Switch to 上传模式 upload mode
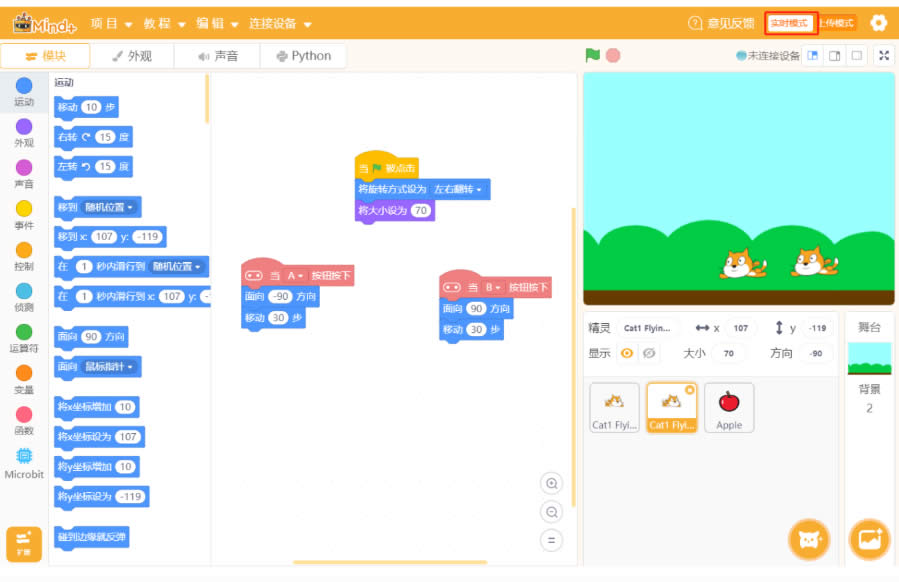This screenshot has width=899, height=582. tap(837, 23)
